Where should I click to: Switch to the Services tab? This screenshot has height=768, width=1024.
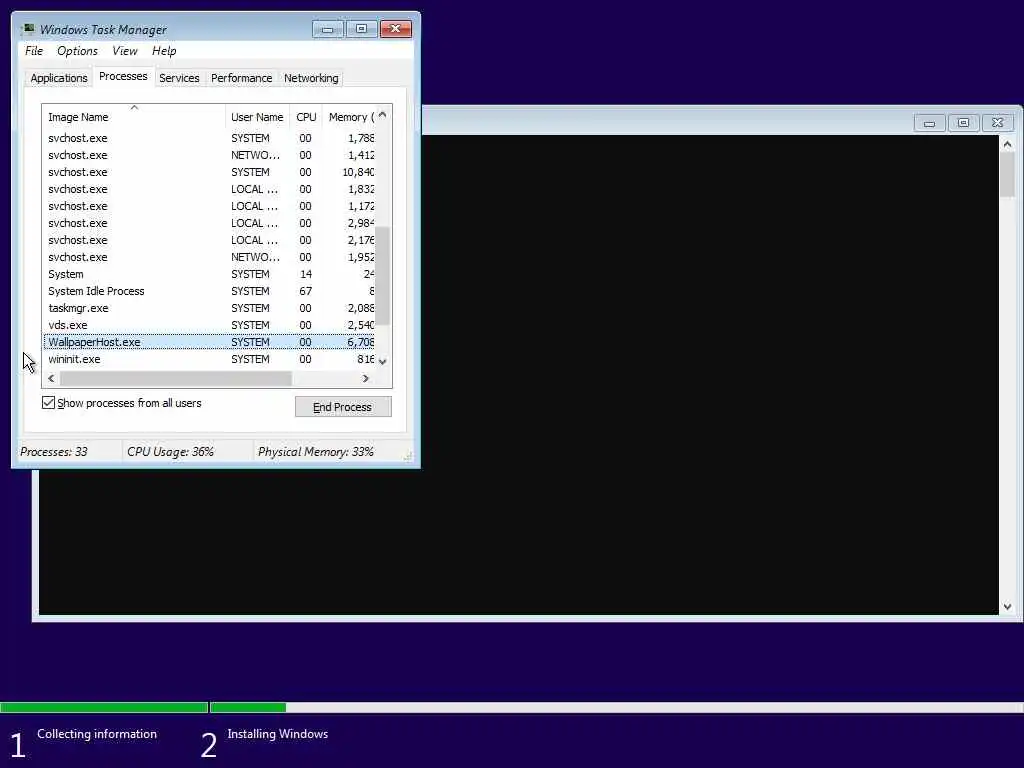179,78
